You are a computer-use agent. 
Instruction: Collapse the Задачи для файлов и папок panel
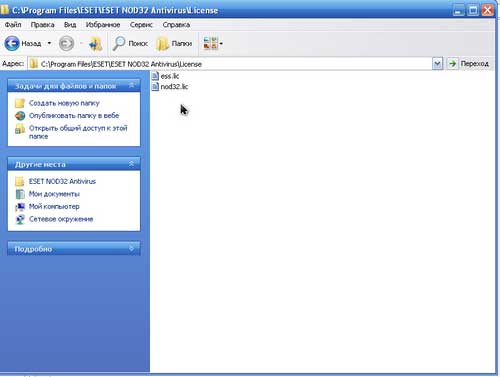click(131, 85)
